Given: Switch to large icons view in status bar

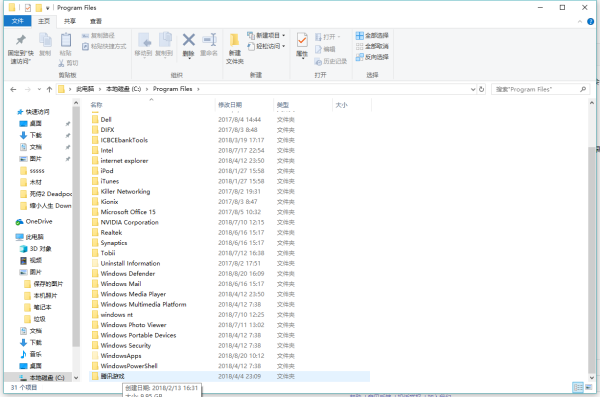Looking at the screenshot, I should coord(589,387).
